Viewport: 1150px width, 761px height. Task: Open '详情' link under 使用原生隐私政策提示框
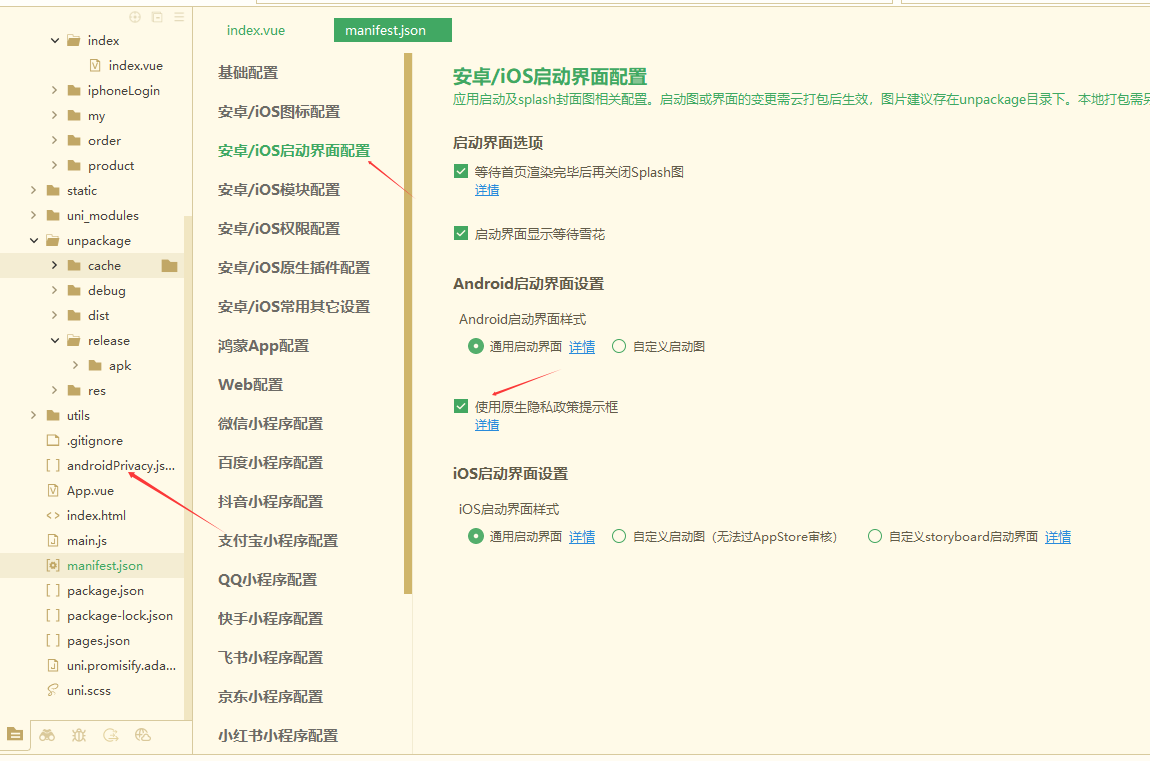point(487,424)
